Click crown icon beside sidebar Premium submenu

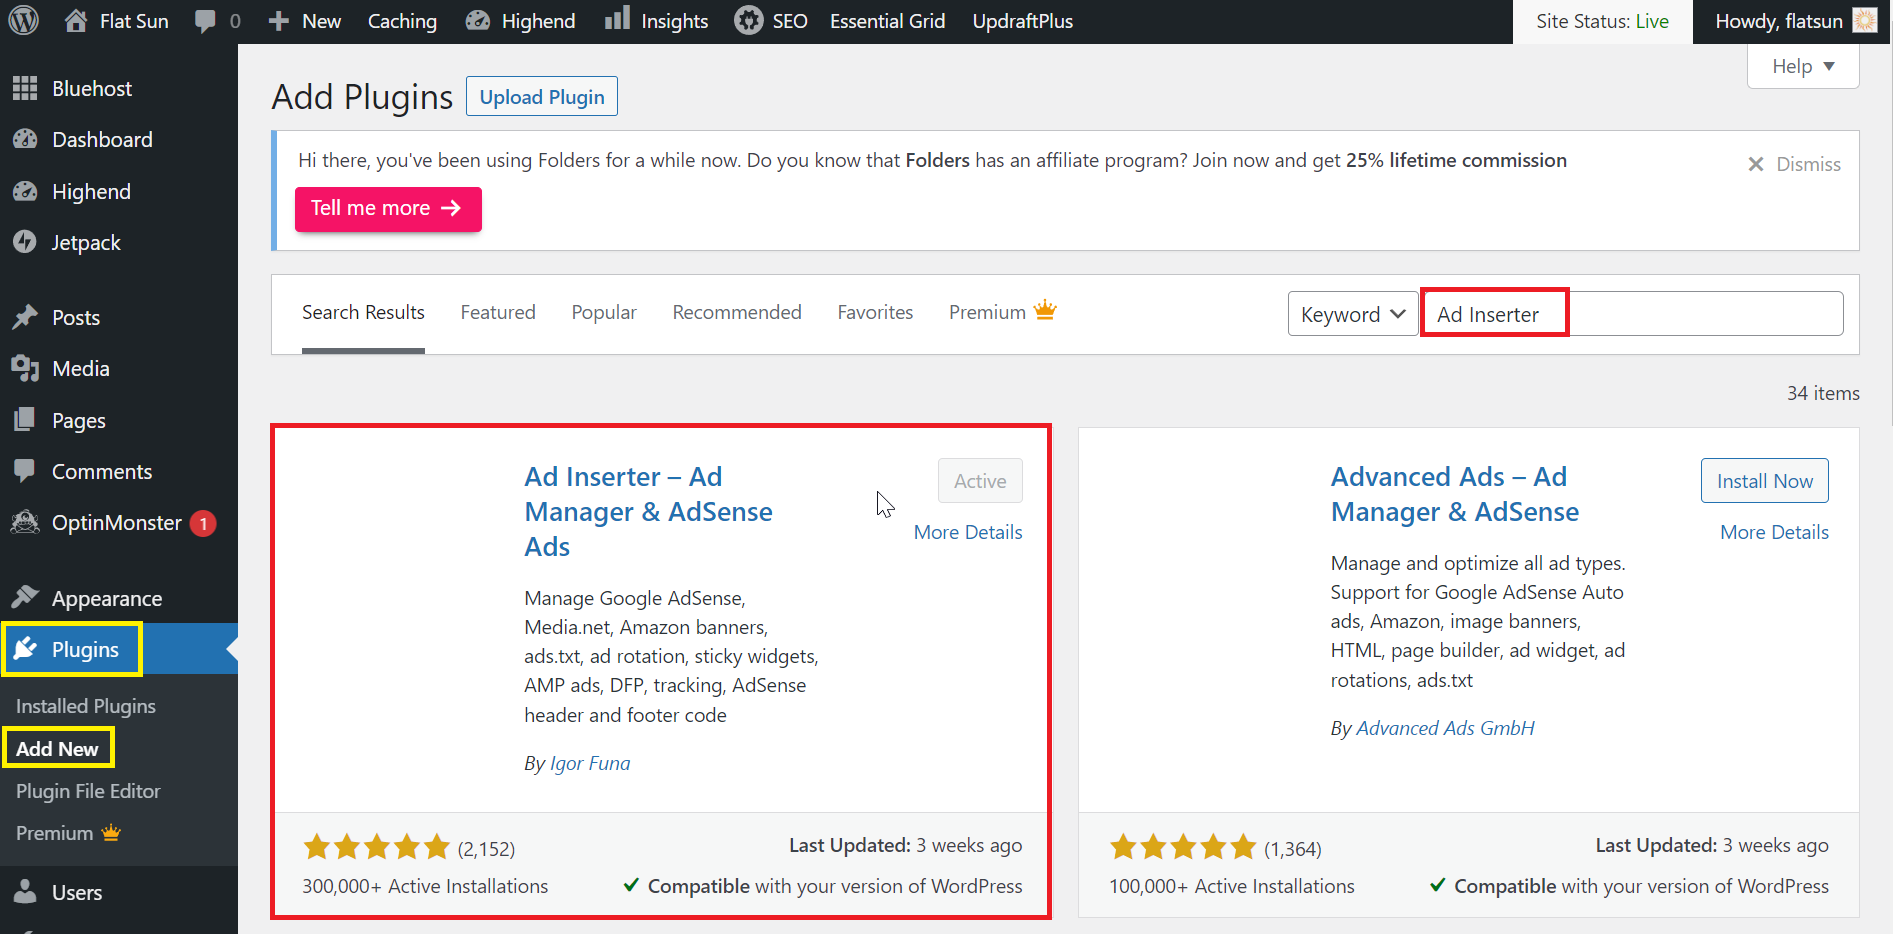pos(111,832)
